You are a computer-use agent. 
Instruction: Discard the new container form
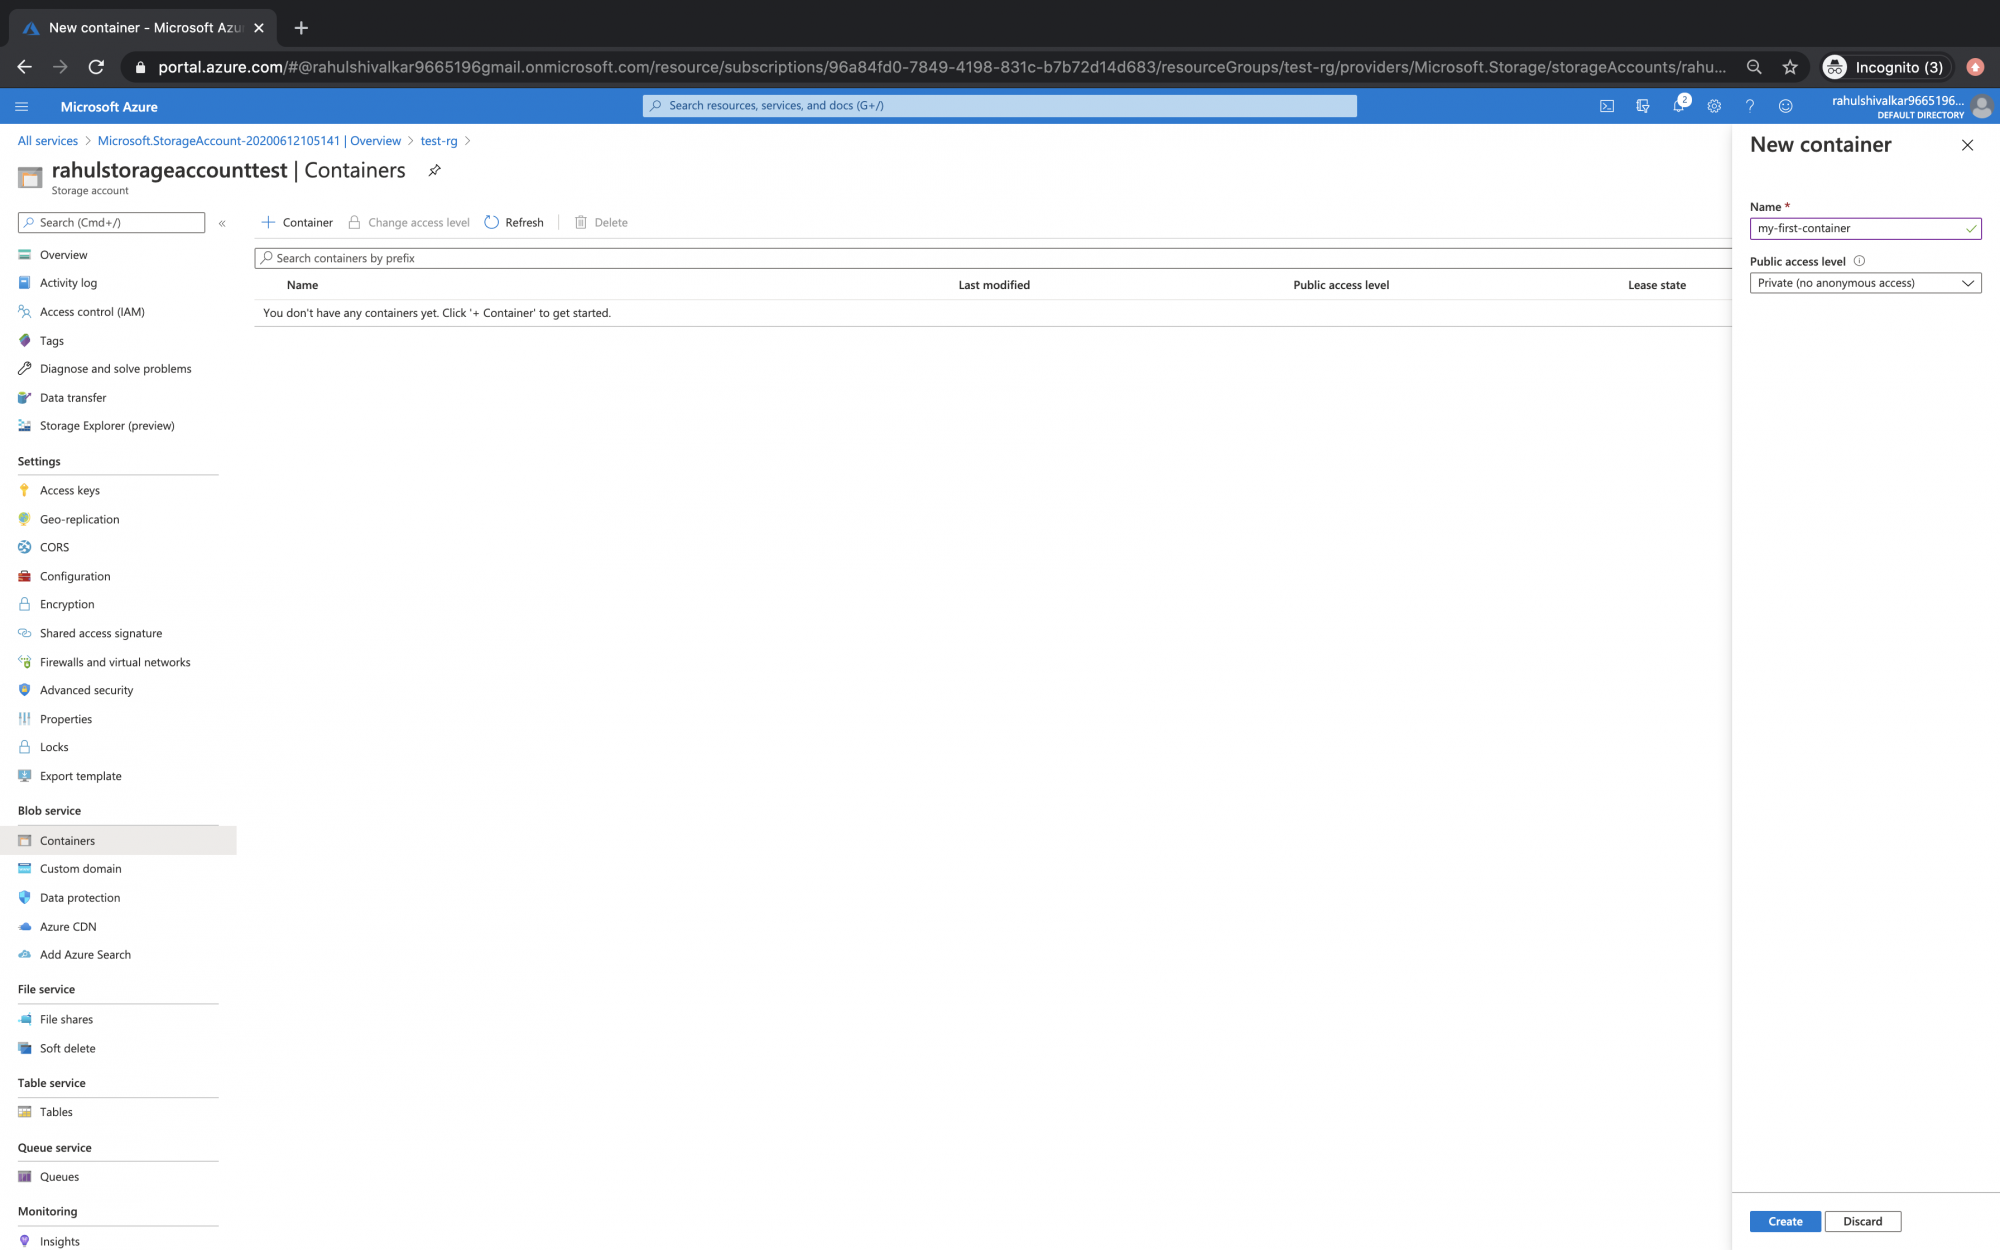(x=1862, y=1221)
